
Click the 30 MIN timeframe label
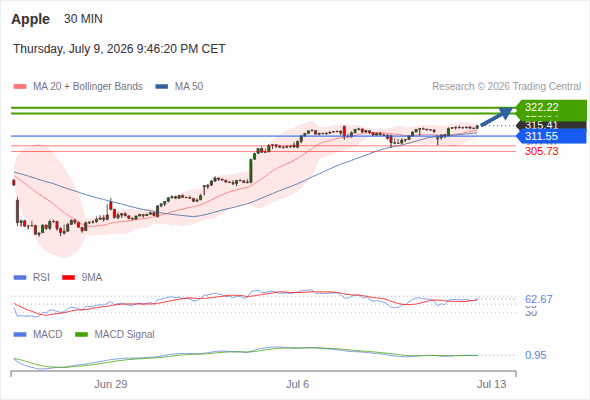click(x=83, y=19)
